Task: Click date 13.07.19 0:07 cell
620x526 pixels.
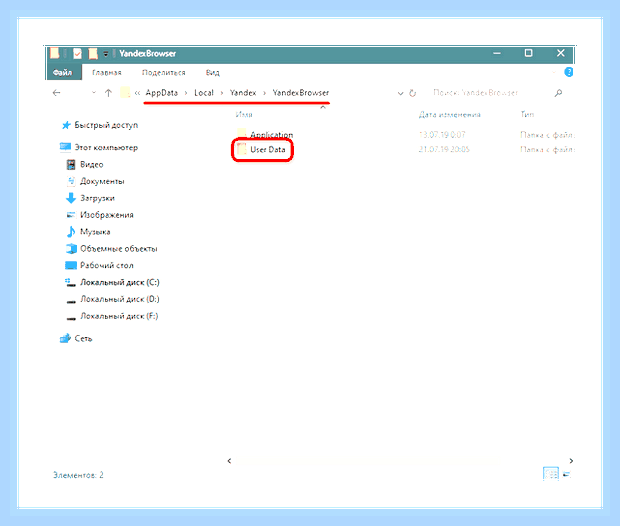Action: (442, 135)
